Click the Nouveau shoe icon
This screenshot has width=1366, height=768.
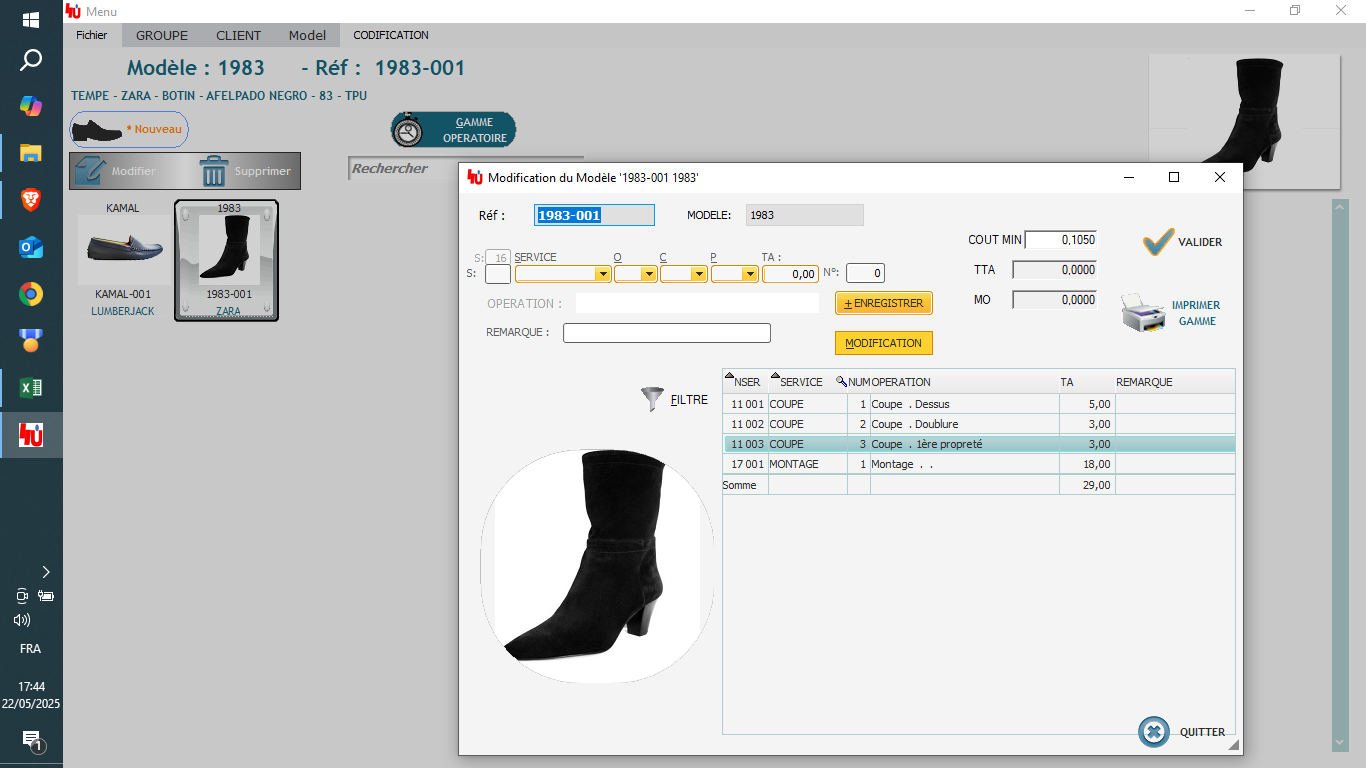97,130
